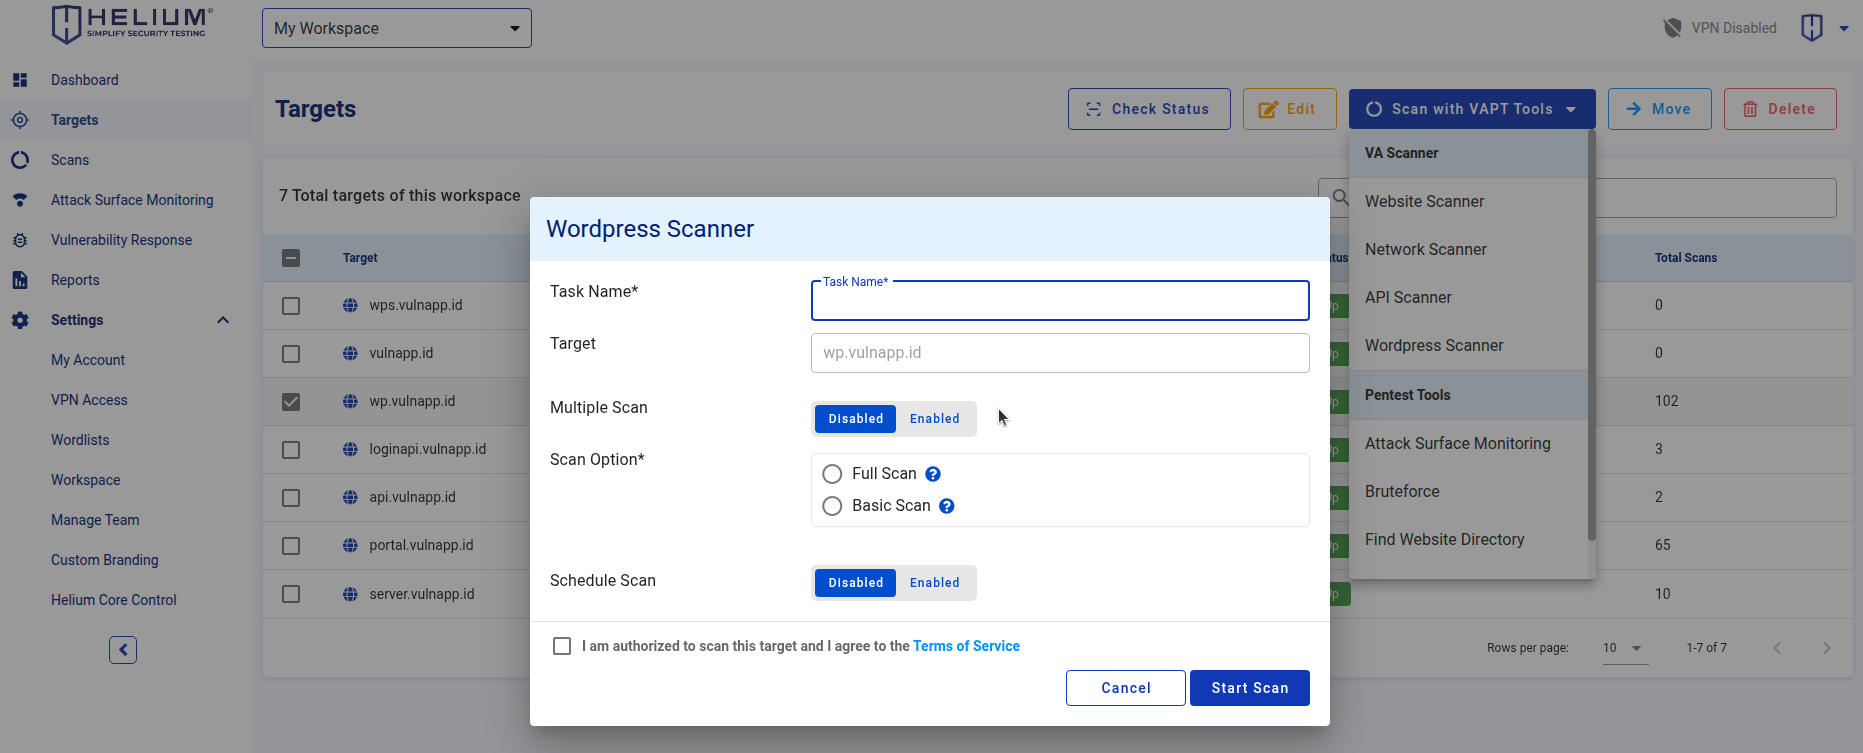This screenshot has height=753, width=1863.
Task: Open the profile dropdown arrow at top right
Action: click(x=1844, y=28)
